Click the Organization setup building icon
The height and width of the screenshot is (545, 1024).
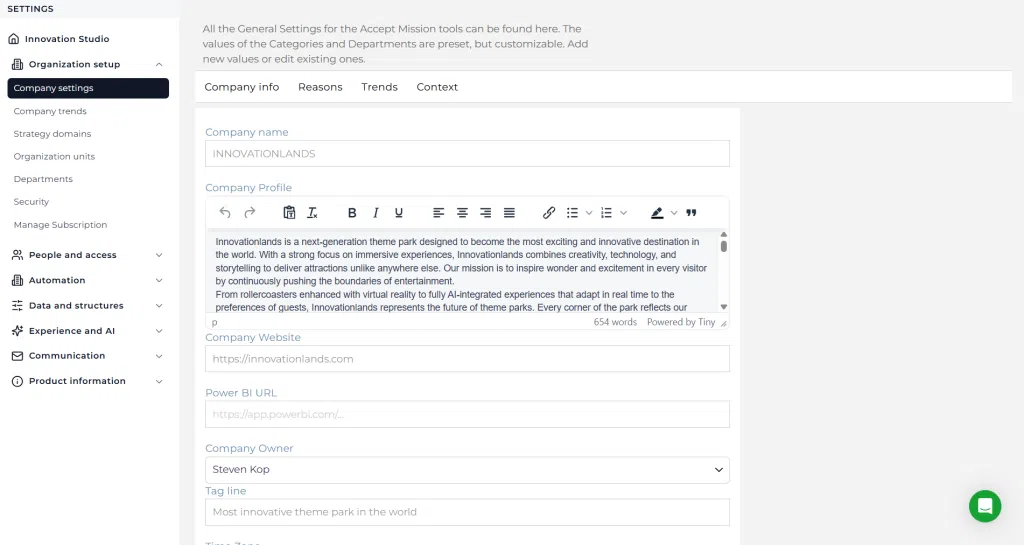[18, 64]
